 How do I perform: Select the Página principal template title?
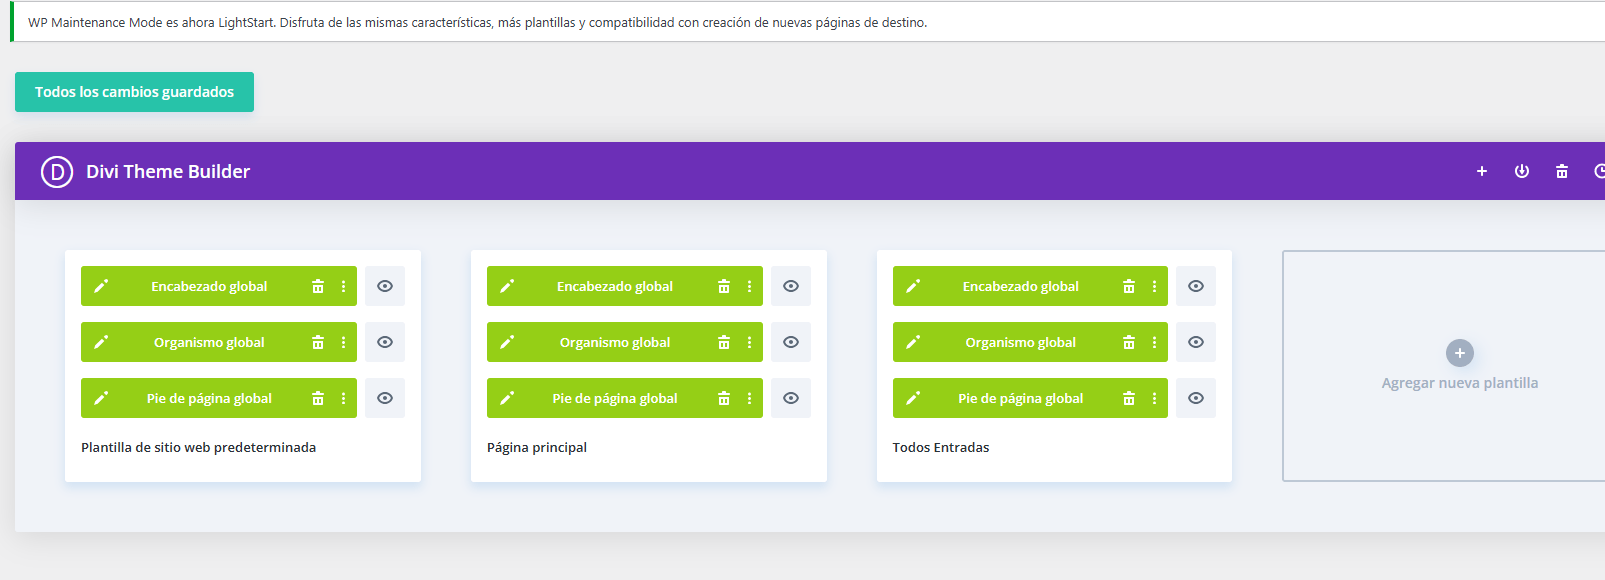pos(537,447)
